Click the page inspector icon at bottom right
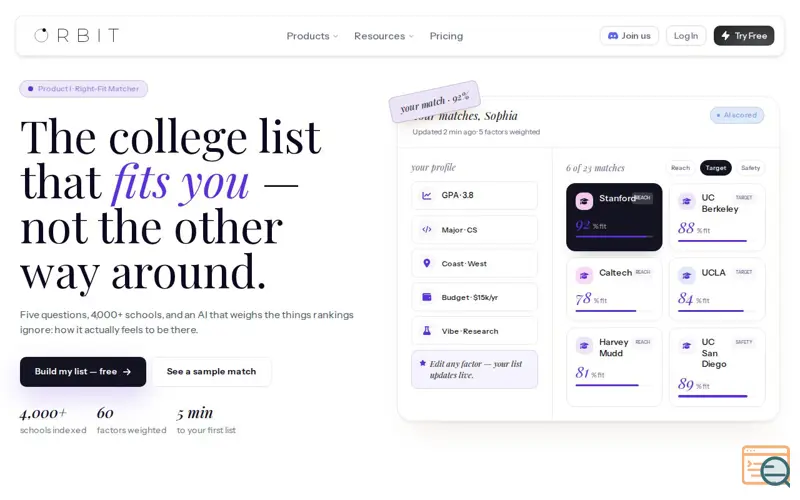The image size is (800, 500). pyautogui.click(x=766, y=466)
